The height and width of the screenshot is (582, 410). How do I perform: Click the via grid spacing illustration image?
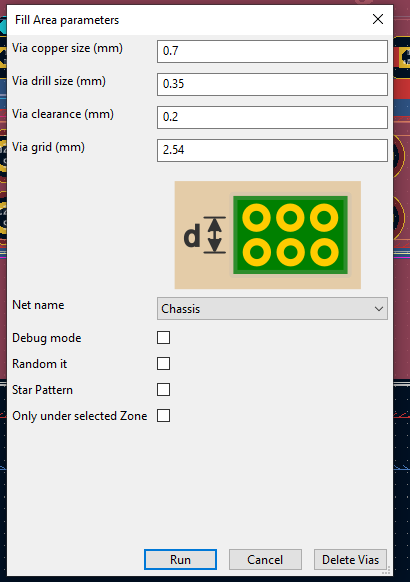pyautogui.click(x=268, y=235)
